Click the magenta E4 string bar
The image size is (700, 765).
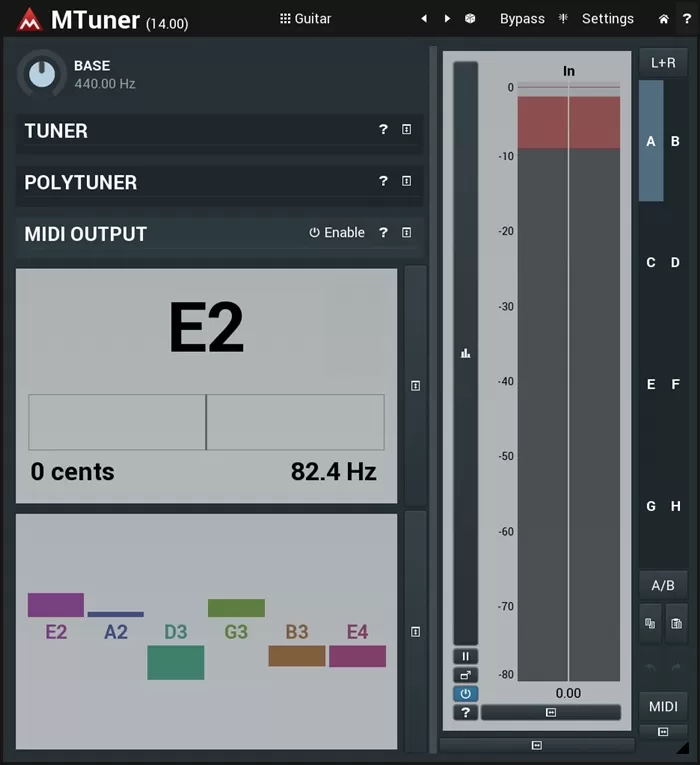pyautogui.click(x=358, y=656)
